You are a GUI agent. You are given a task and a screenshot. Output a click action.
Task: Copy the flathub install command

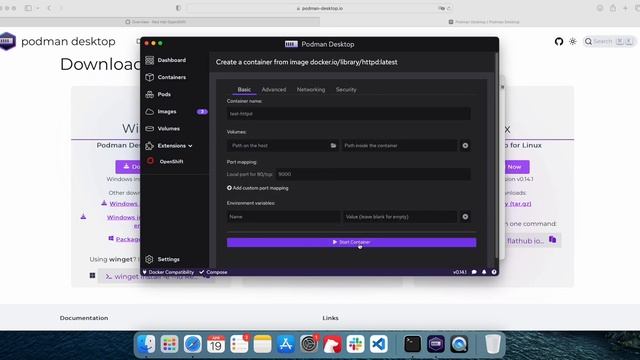click(552, 240)
